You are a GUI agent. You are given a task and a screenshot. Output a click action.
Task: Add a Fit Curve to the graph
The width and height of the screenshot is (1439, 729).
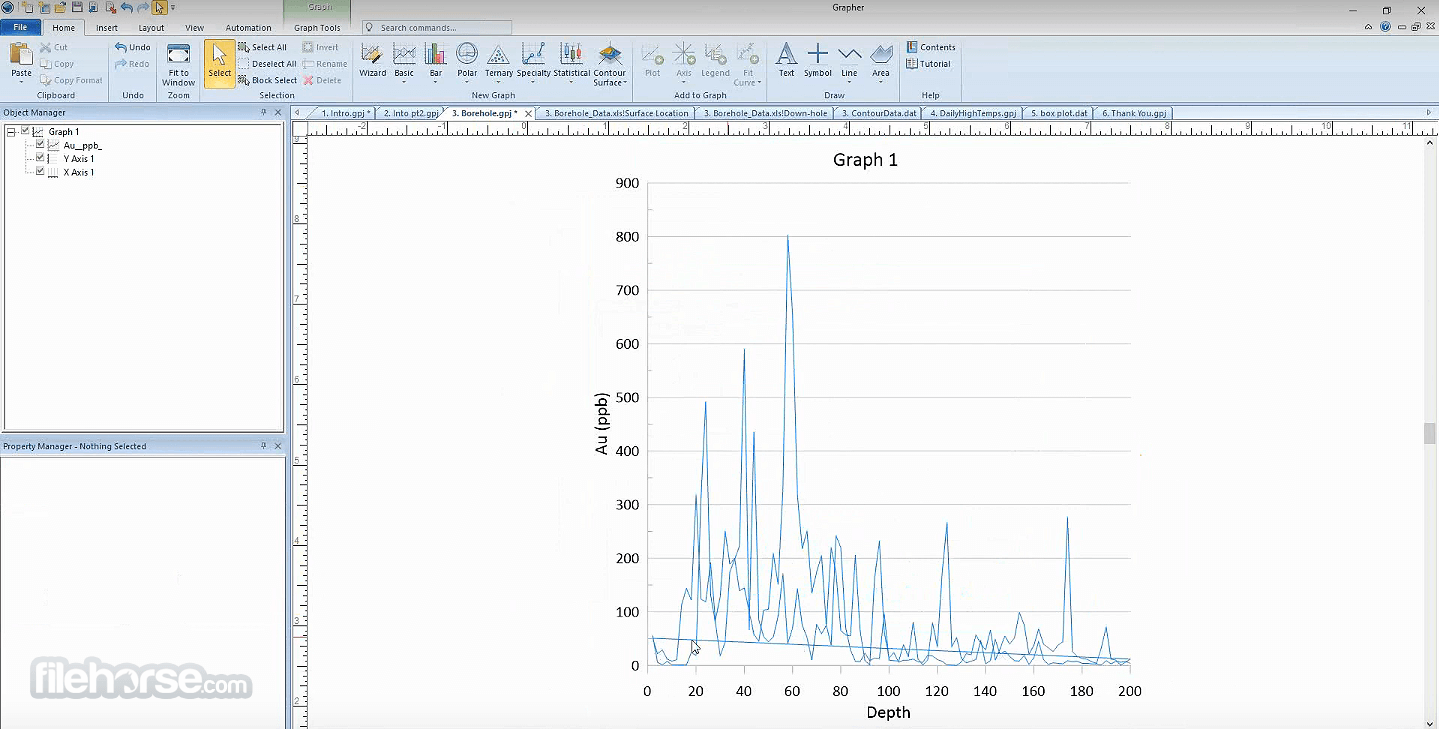click(748, 64)
